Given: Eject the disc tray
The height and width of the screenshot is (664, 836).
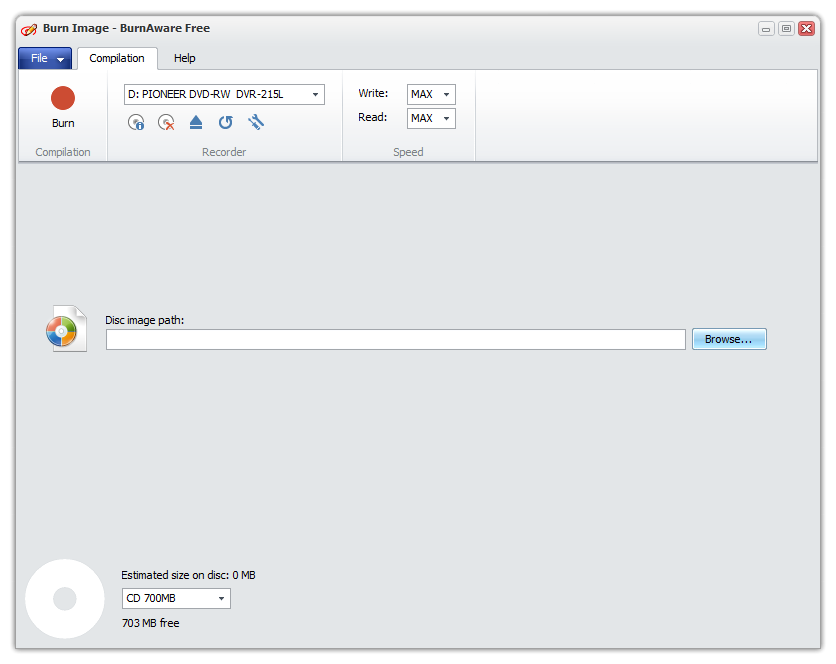Looking at the screenshot, I should 196,123.
